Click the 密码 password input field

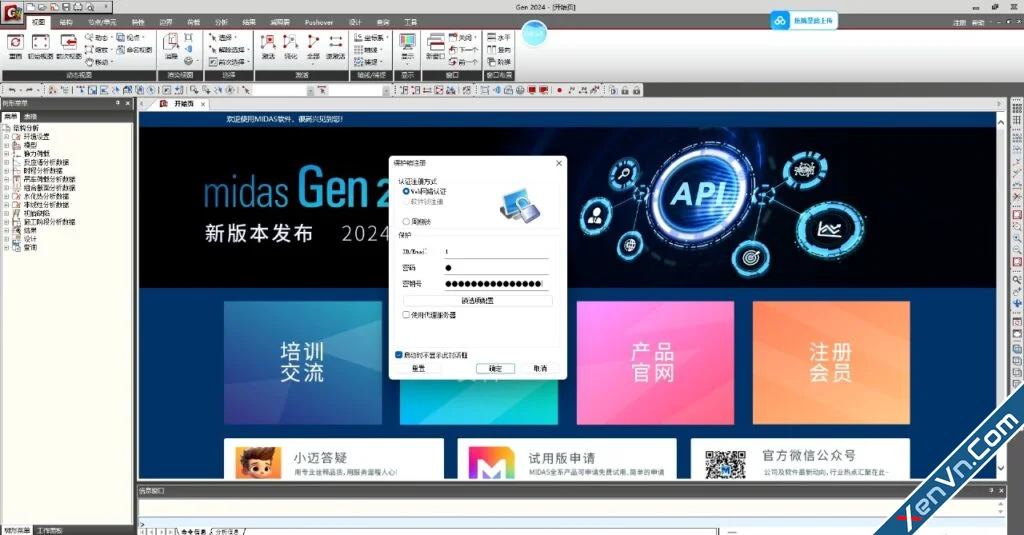click(x=496, y=268)
